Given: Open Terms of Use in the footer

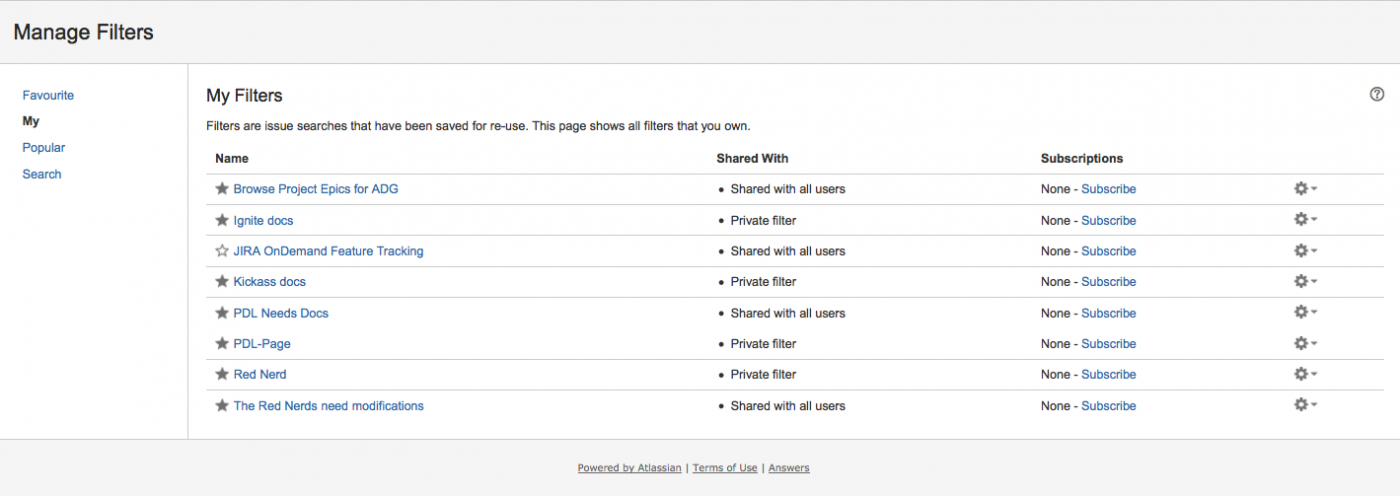Looking at the screenshot, I should coord(725,468).
